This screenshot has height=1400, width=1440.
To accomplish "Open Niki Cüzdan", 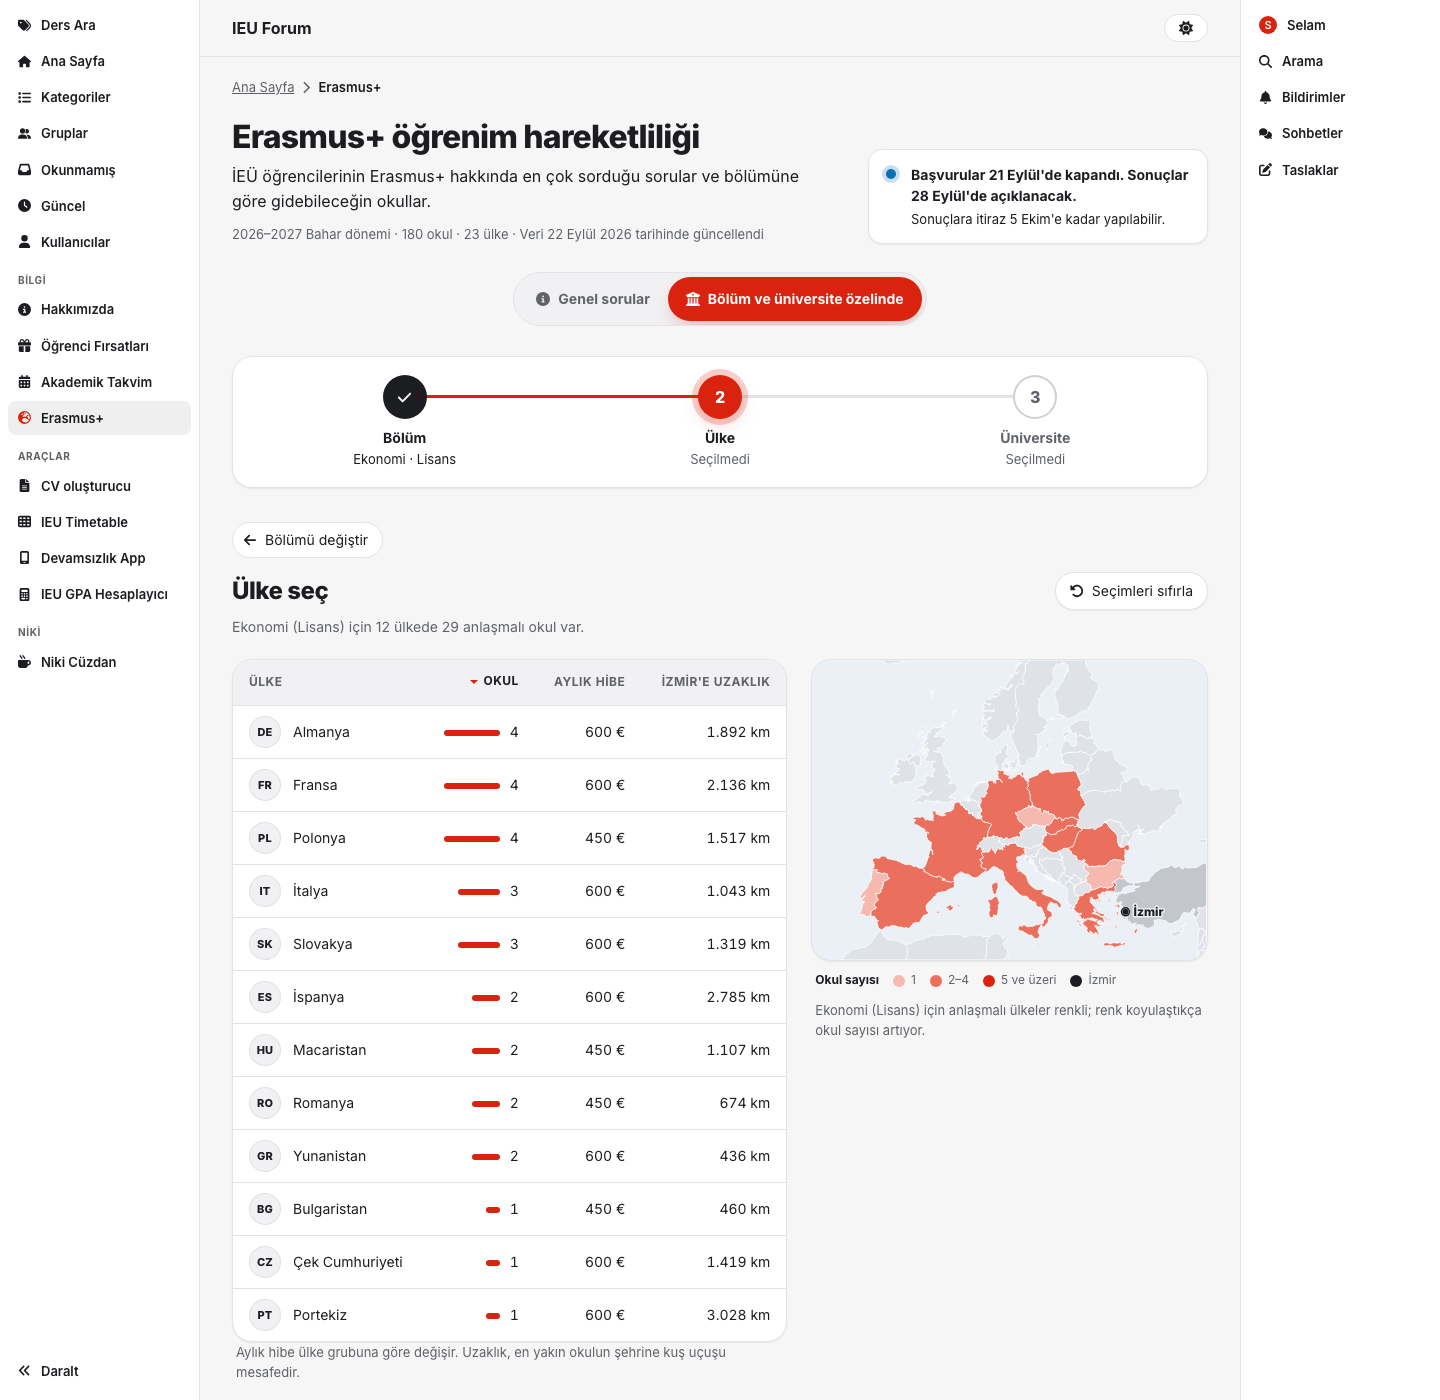I will click(x=99, y=662).
